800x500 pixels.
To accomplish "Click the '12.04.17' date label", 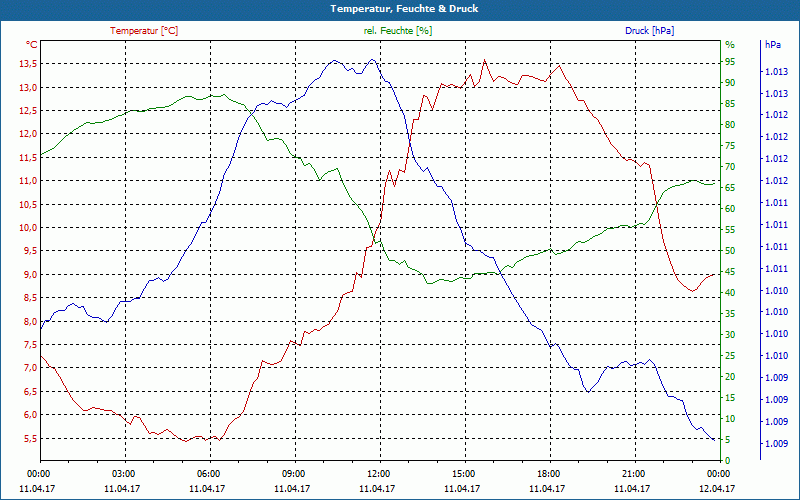I will 717,489.
